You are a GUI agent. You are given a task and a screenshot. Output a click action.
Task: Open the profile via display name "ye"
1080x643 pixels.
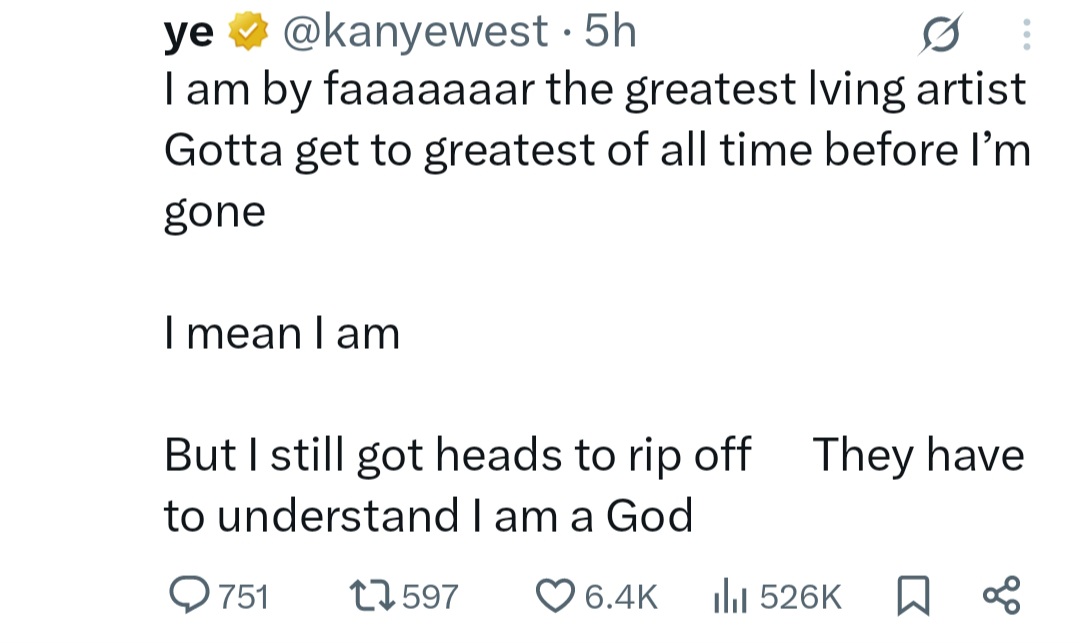click(188, 33)
